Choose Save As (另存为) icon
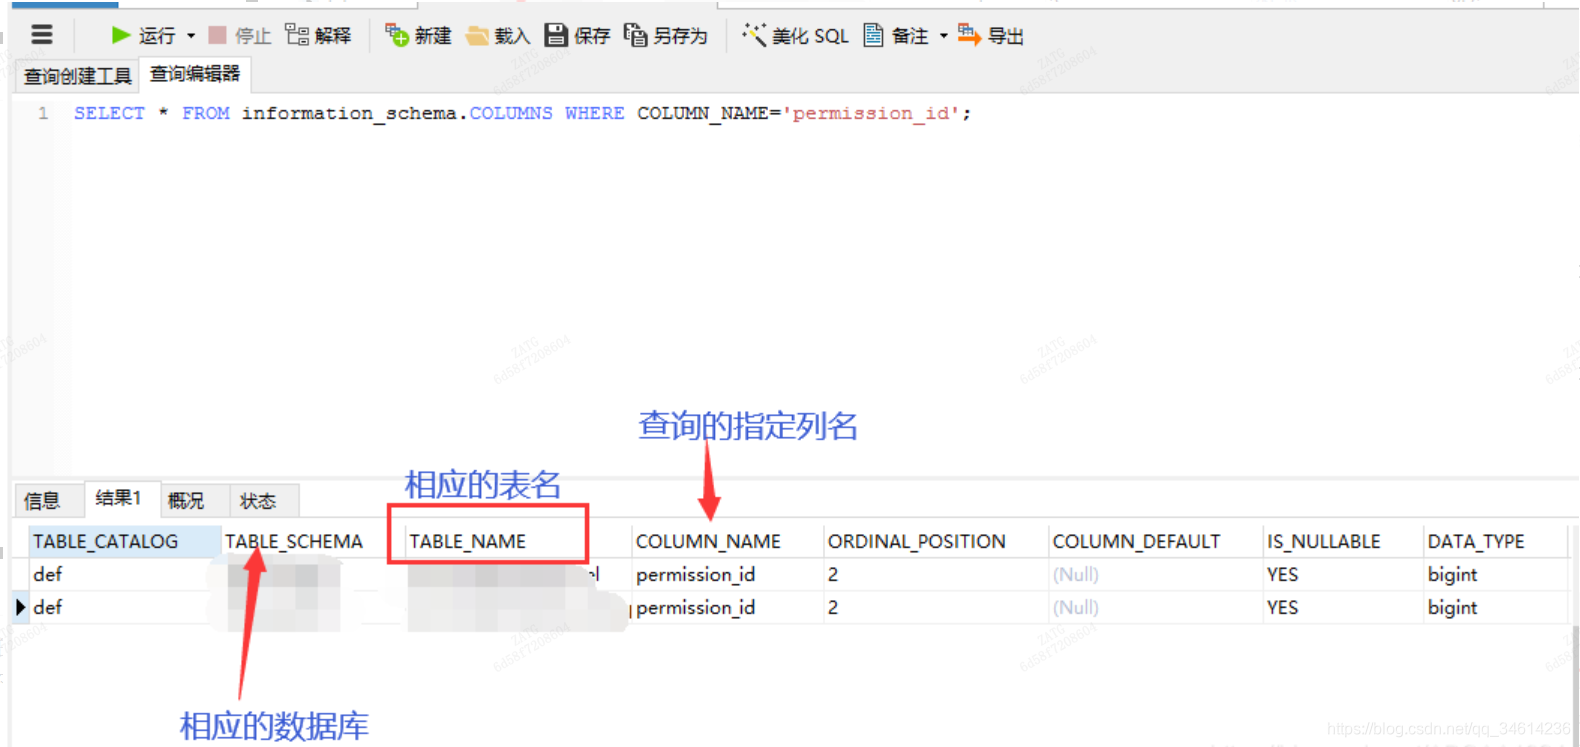This screenshot has width=1580, height=747. tap(635, 35)
